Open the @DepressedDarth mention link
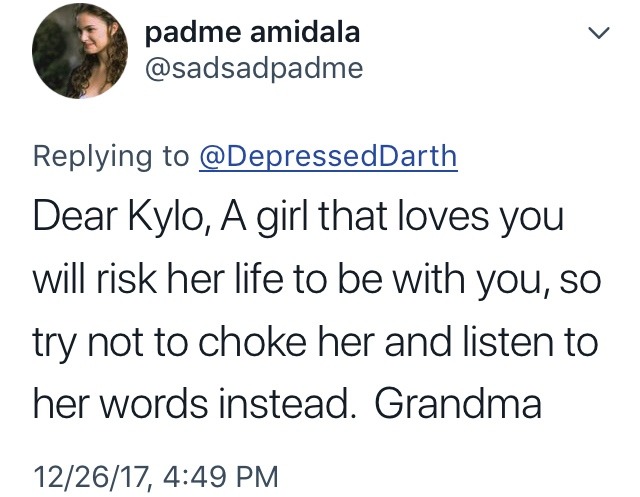Image resolution: width=640 pixels, height=497 pixels. [x=328, y=156]
